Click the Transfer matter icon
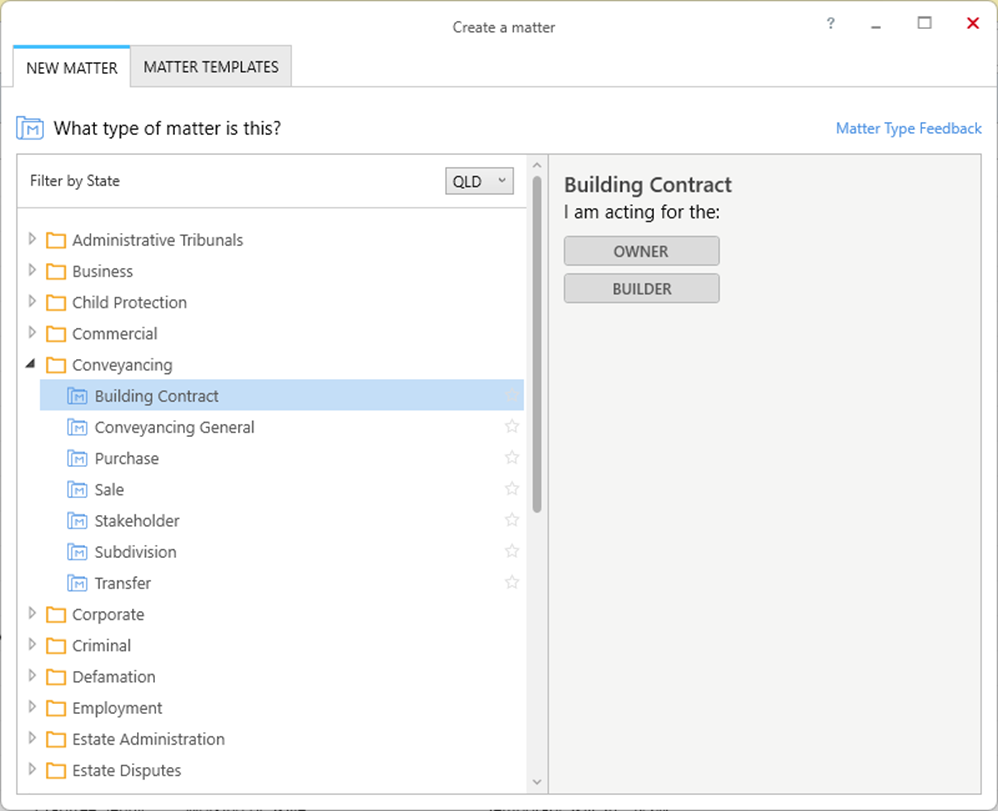 pos(77,583)
